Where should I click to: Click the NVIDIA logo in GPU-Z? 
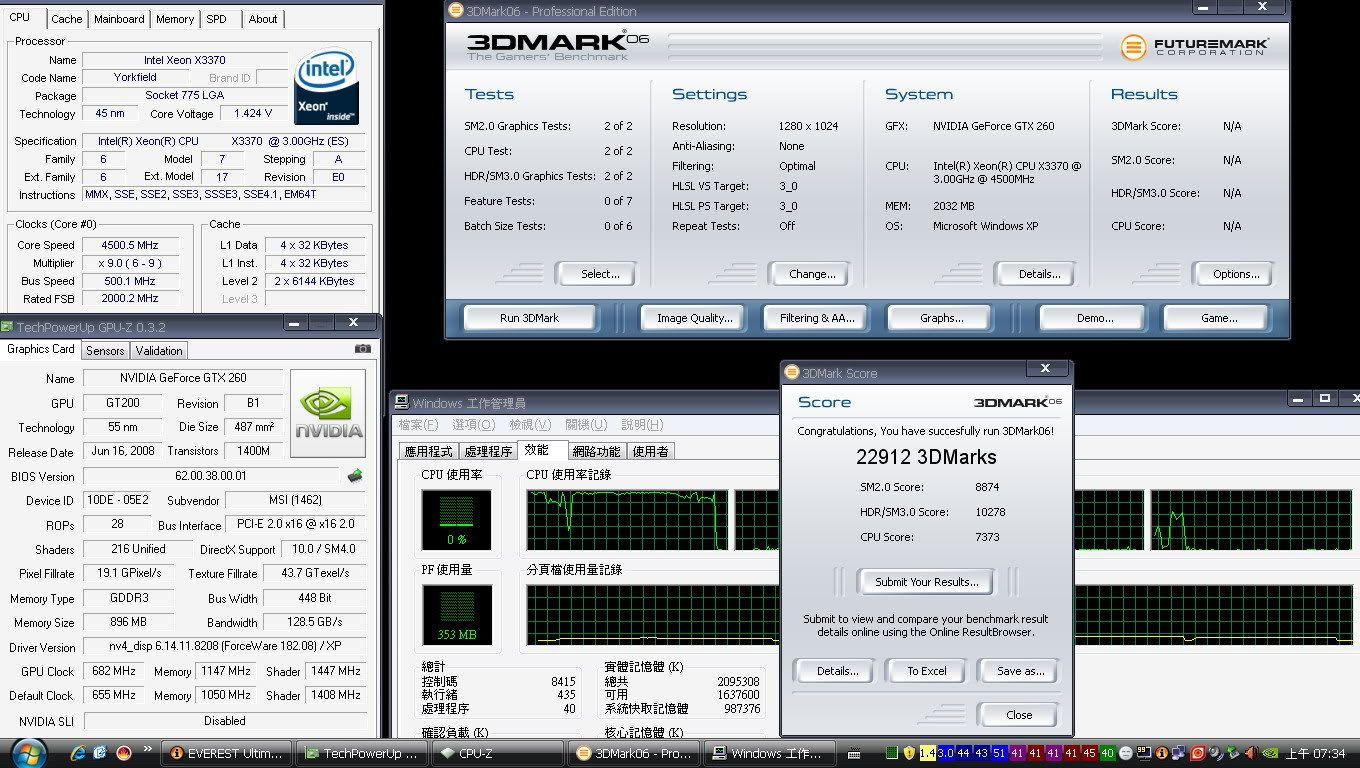pos(328,414)
